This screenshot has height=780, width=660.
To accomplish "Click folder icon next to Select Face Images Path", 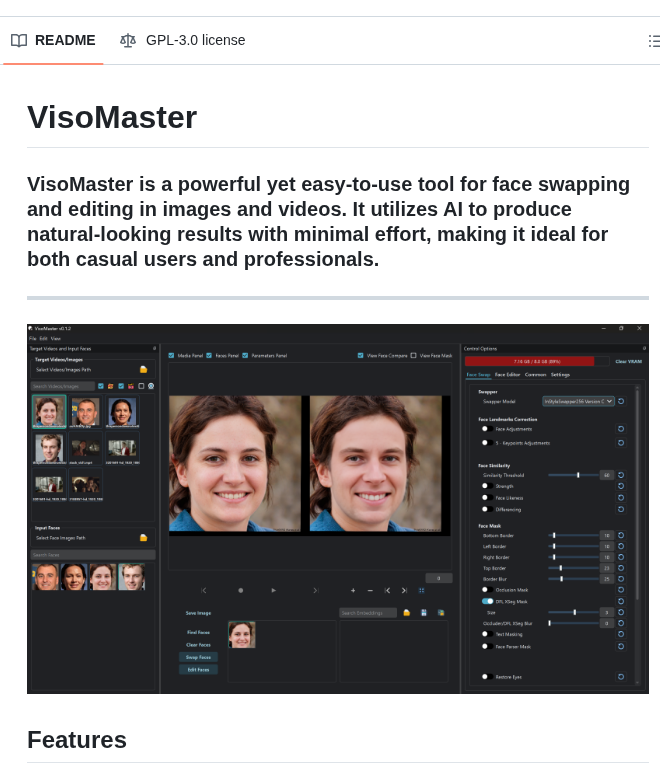I will pyautogui.click(x=144, y=538).
